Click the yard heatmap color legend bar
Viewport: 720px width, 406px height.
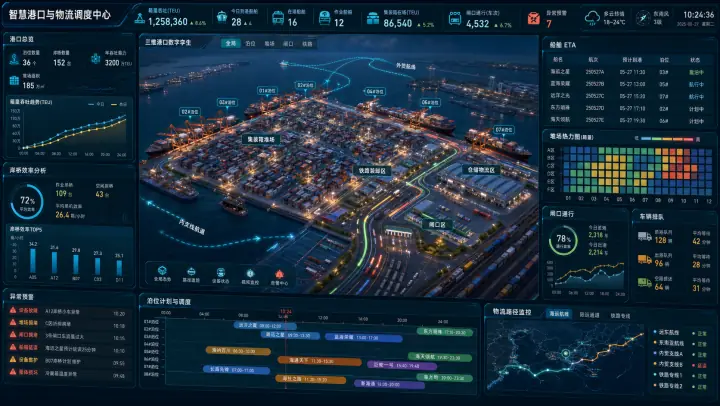667,139
